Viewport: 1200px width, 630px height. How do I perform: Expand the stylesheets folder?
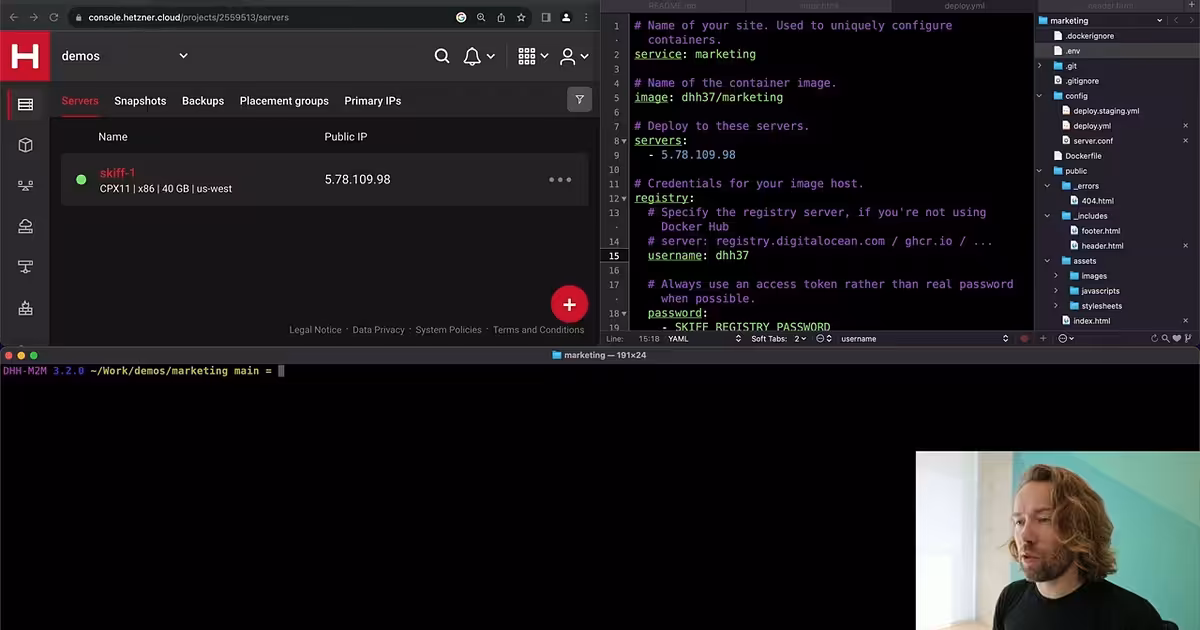pos(1056,306)
